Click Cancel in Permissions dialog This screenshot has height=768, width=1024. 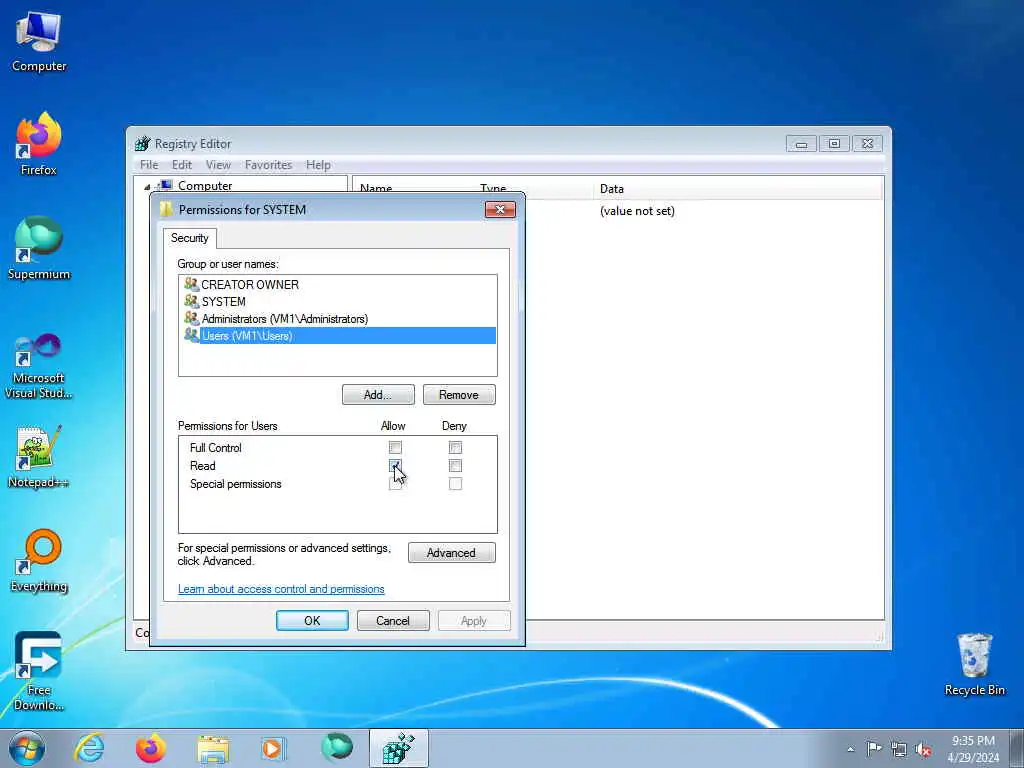[x=393, y=620]
